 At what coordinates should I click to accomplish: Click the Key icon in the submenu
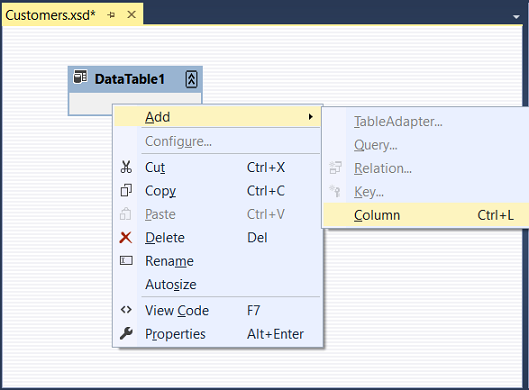335,191
